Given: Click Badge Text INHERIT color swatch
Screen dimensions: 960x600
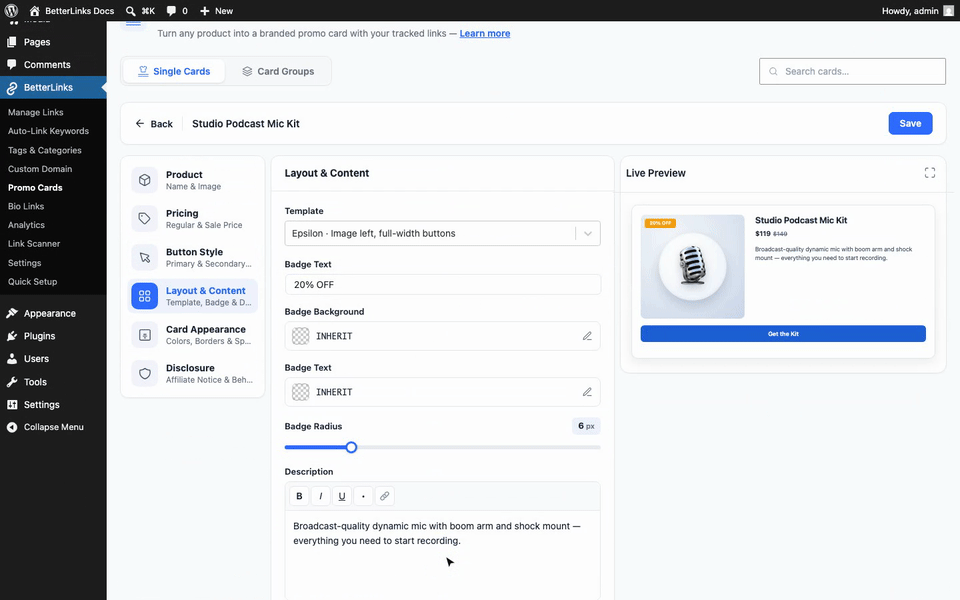Looking at the screenshot, I should (x=301, y=392).
